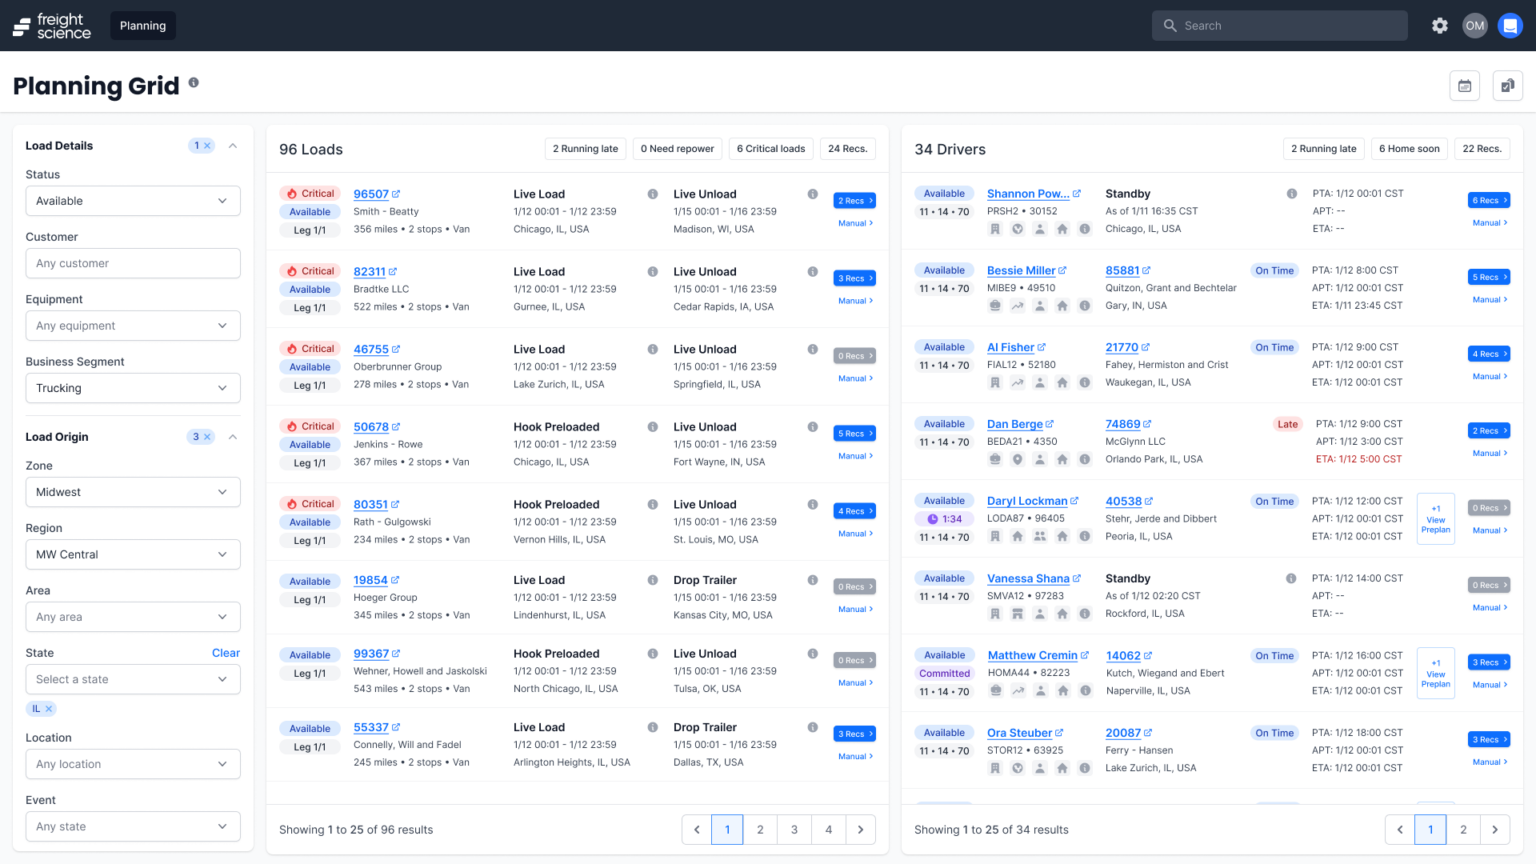Expand the Zone dropdown set to Midwest
The height and width of the screenshot is (864, 1536).
click(x=132, y=491)
